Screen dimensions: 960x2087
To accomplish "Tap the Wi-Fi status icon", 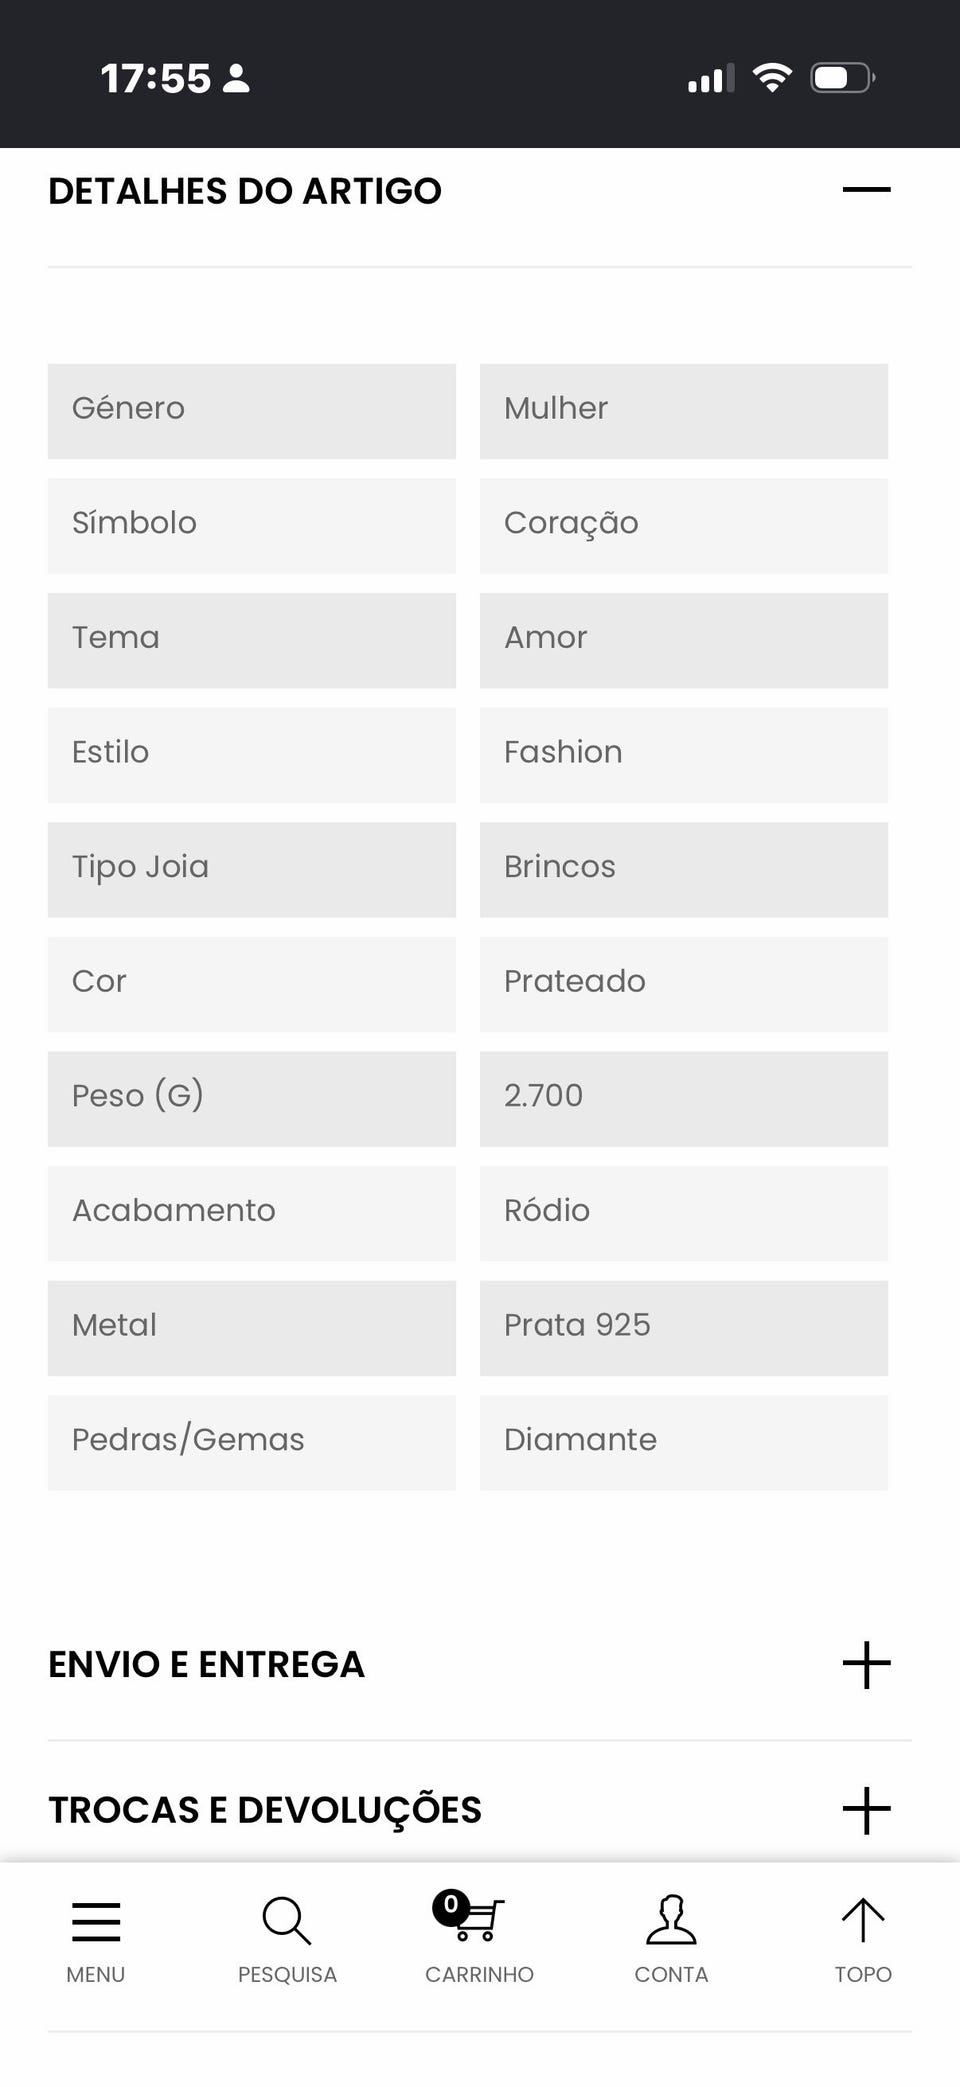I will click(x=772, y=77).
